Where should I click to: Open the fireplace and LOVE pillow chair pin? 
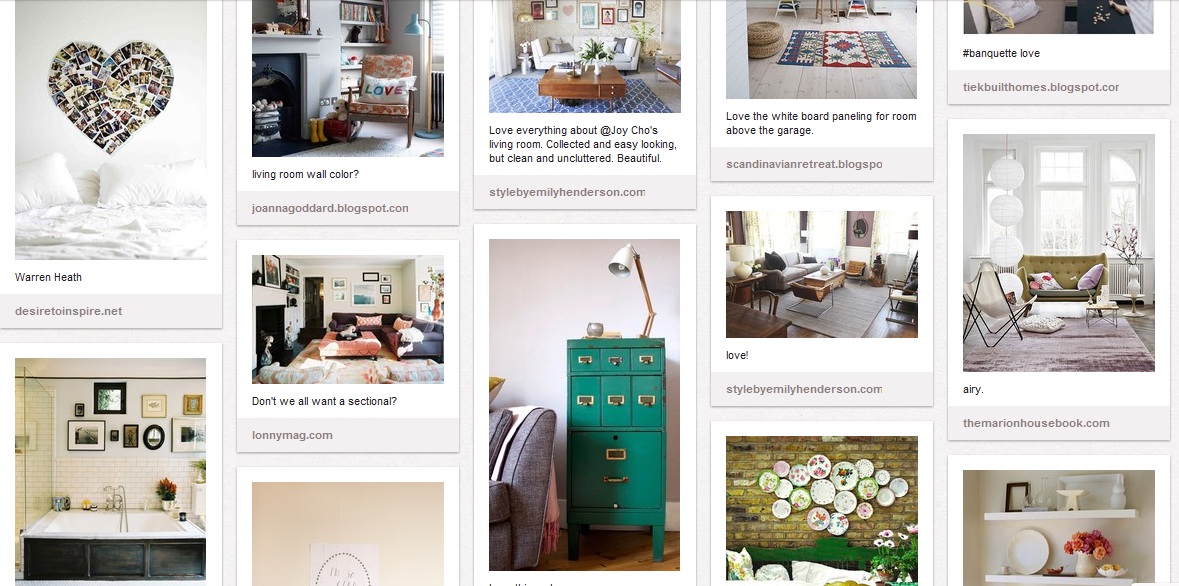pos(347,78)
